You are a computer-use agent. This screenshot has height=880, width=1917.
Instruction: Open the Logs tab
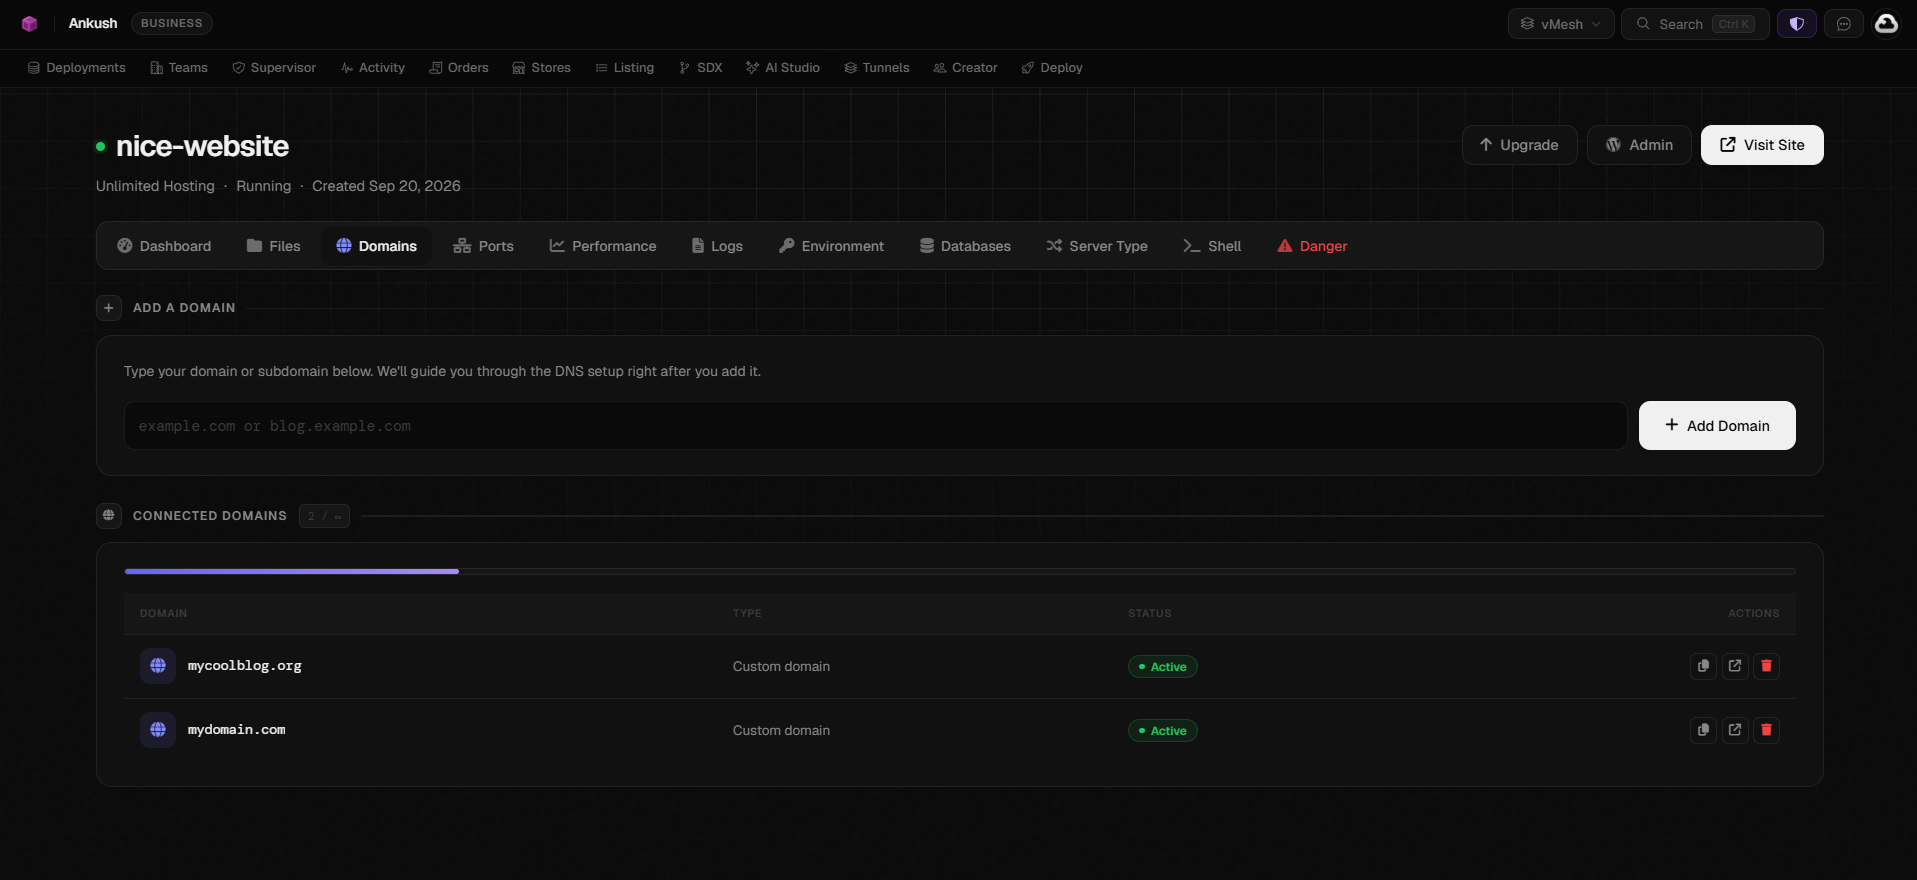pos(717,246)
